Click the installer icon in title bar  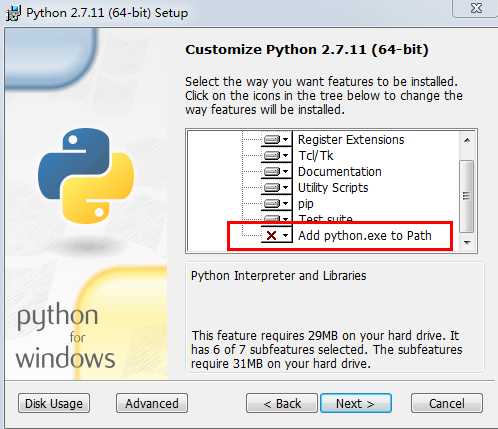point(13,13)
